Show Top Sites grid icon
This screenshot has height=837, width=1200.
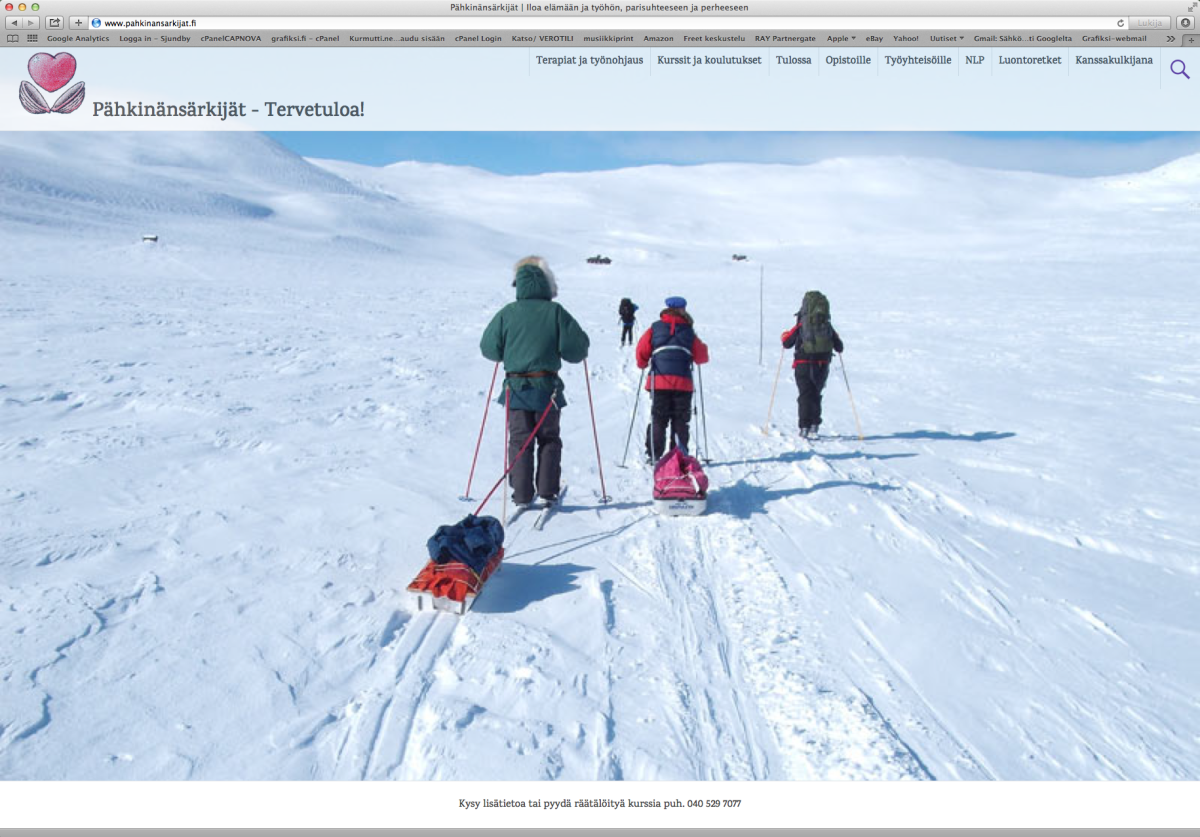[x=32, y=38]
